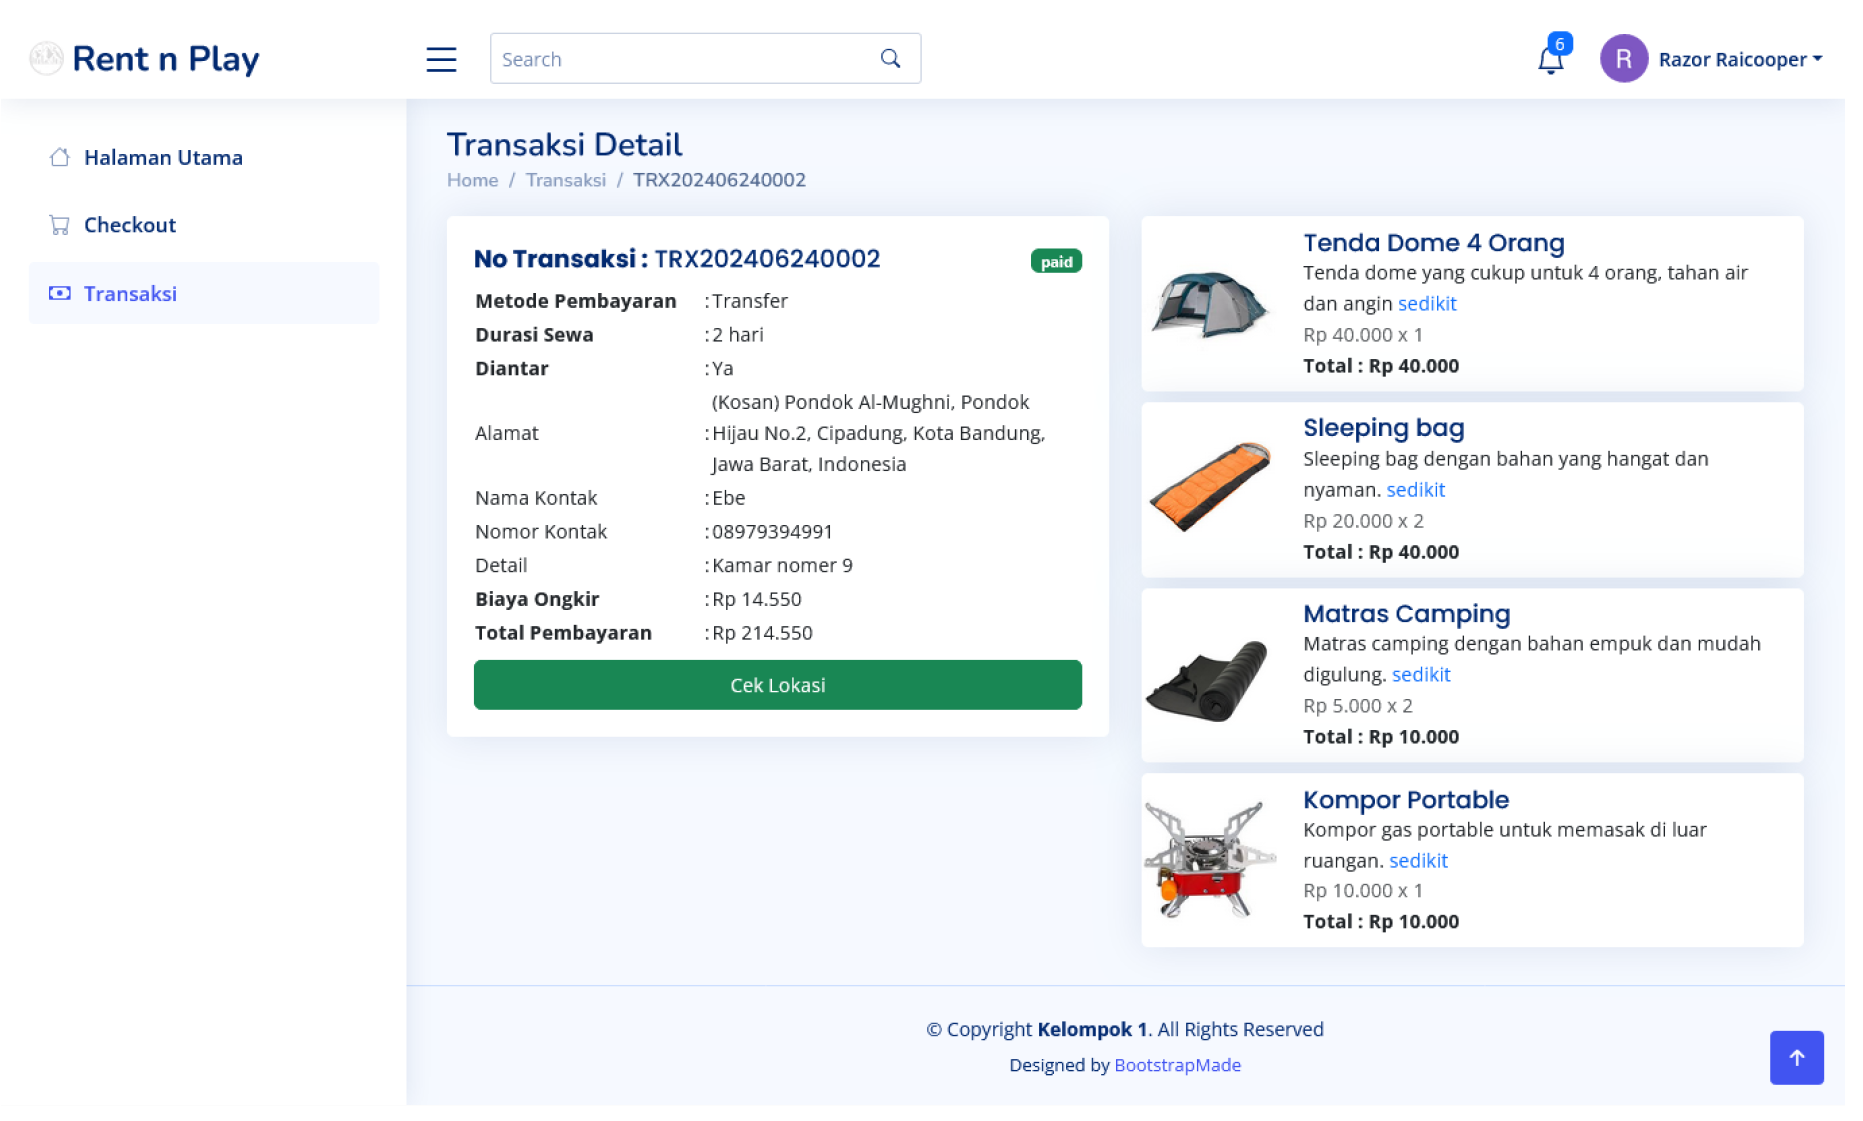
Task: Open the BootstrapMade footer link
Action: pos(1177,1065)
